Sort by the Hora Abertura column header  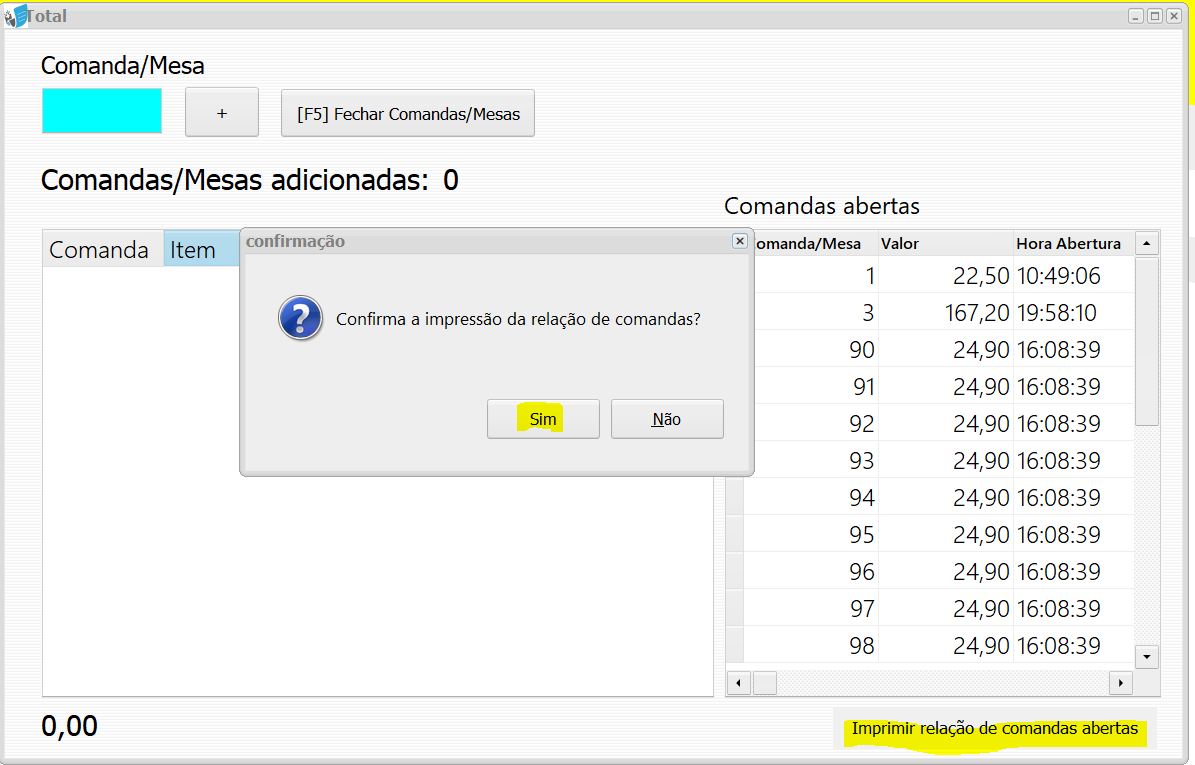coord(1073,244)
